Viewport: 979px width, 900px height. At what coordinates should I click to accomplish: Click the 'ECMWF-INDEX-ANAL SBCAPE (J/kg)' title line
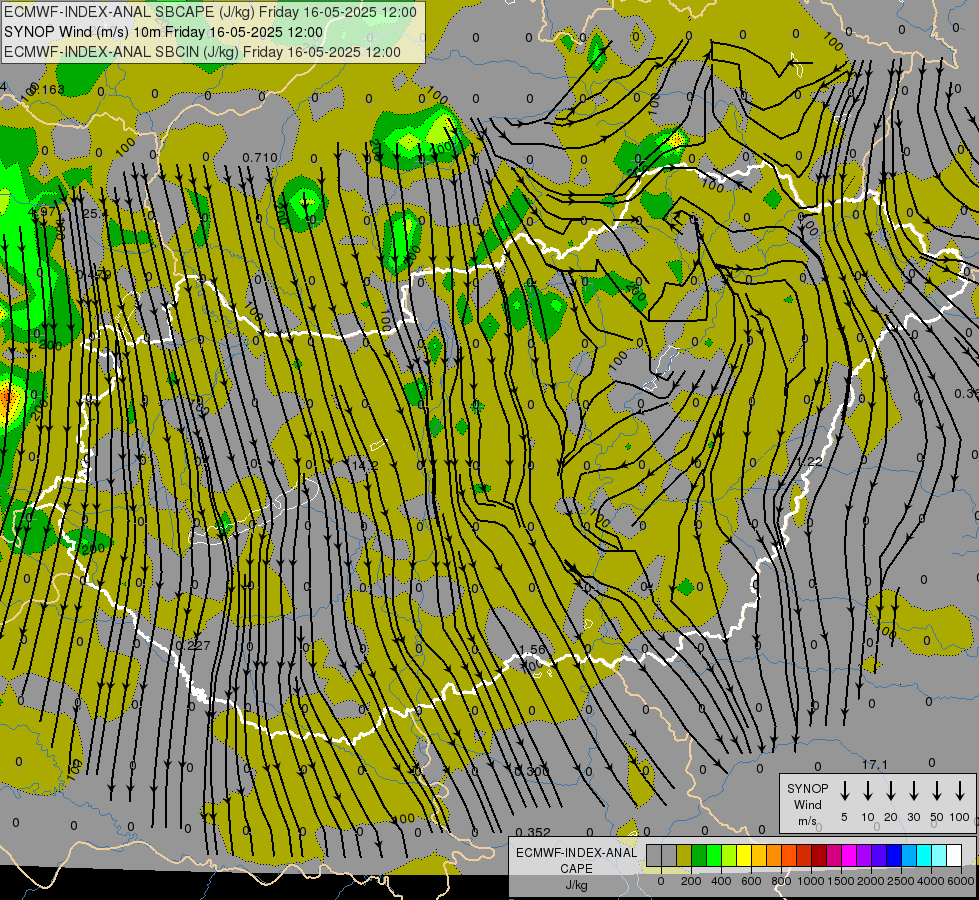click(x=210, y=12)
